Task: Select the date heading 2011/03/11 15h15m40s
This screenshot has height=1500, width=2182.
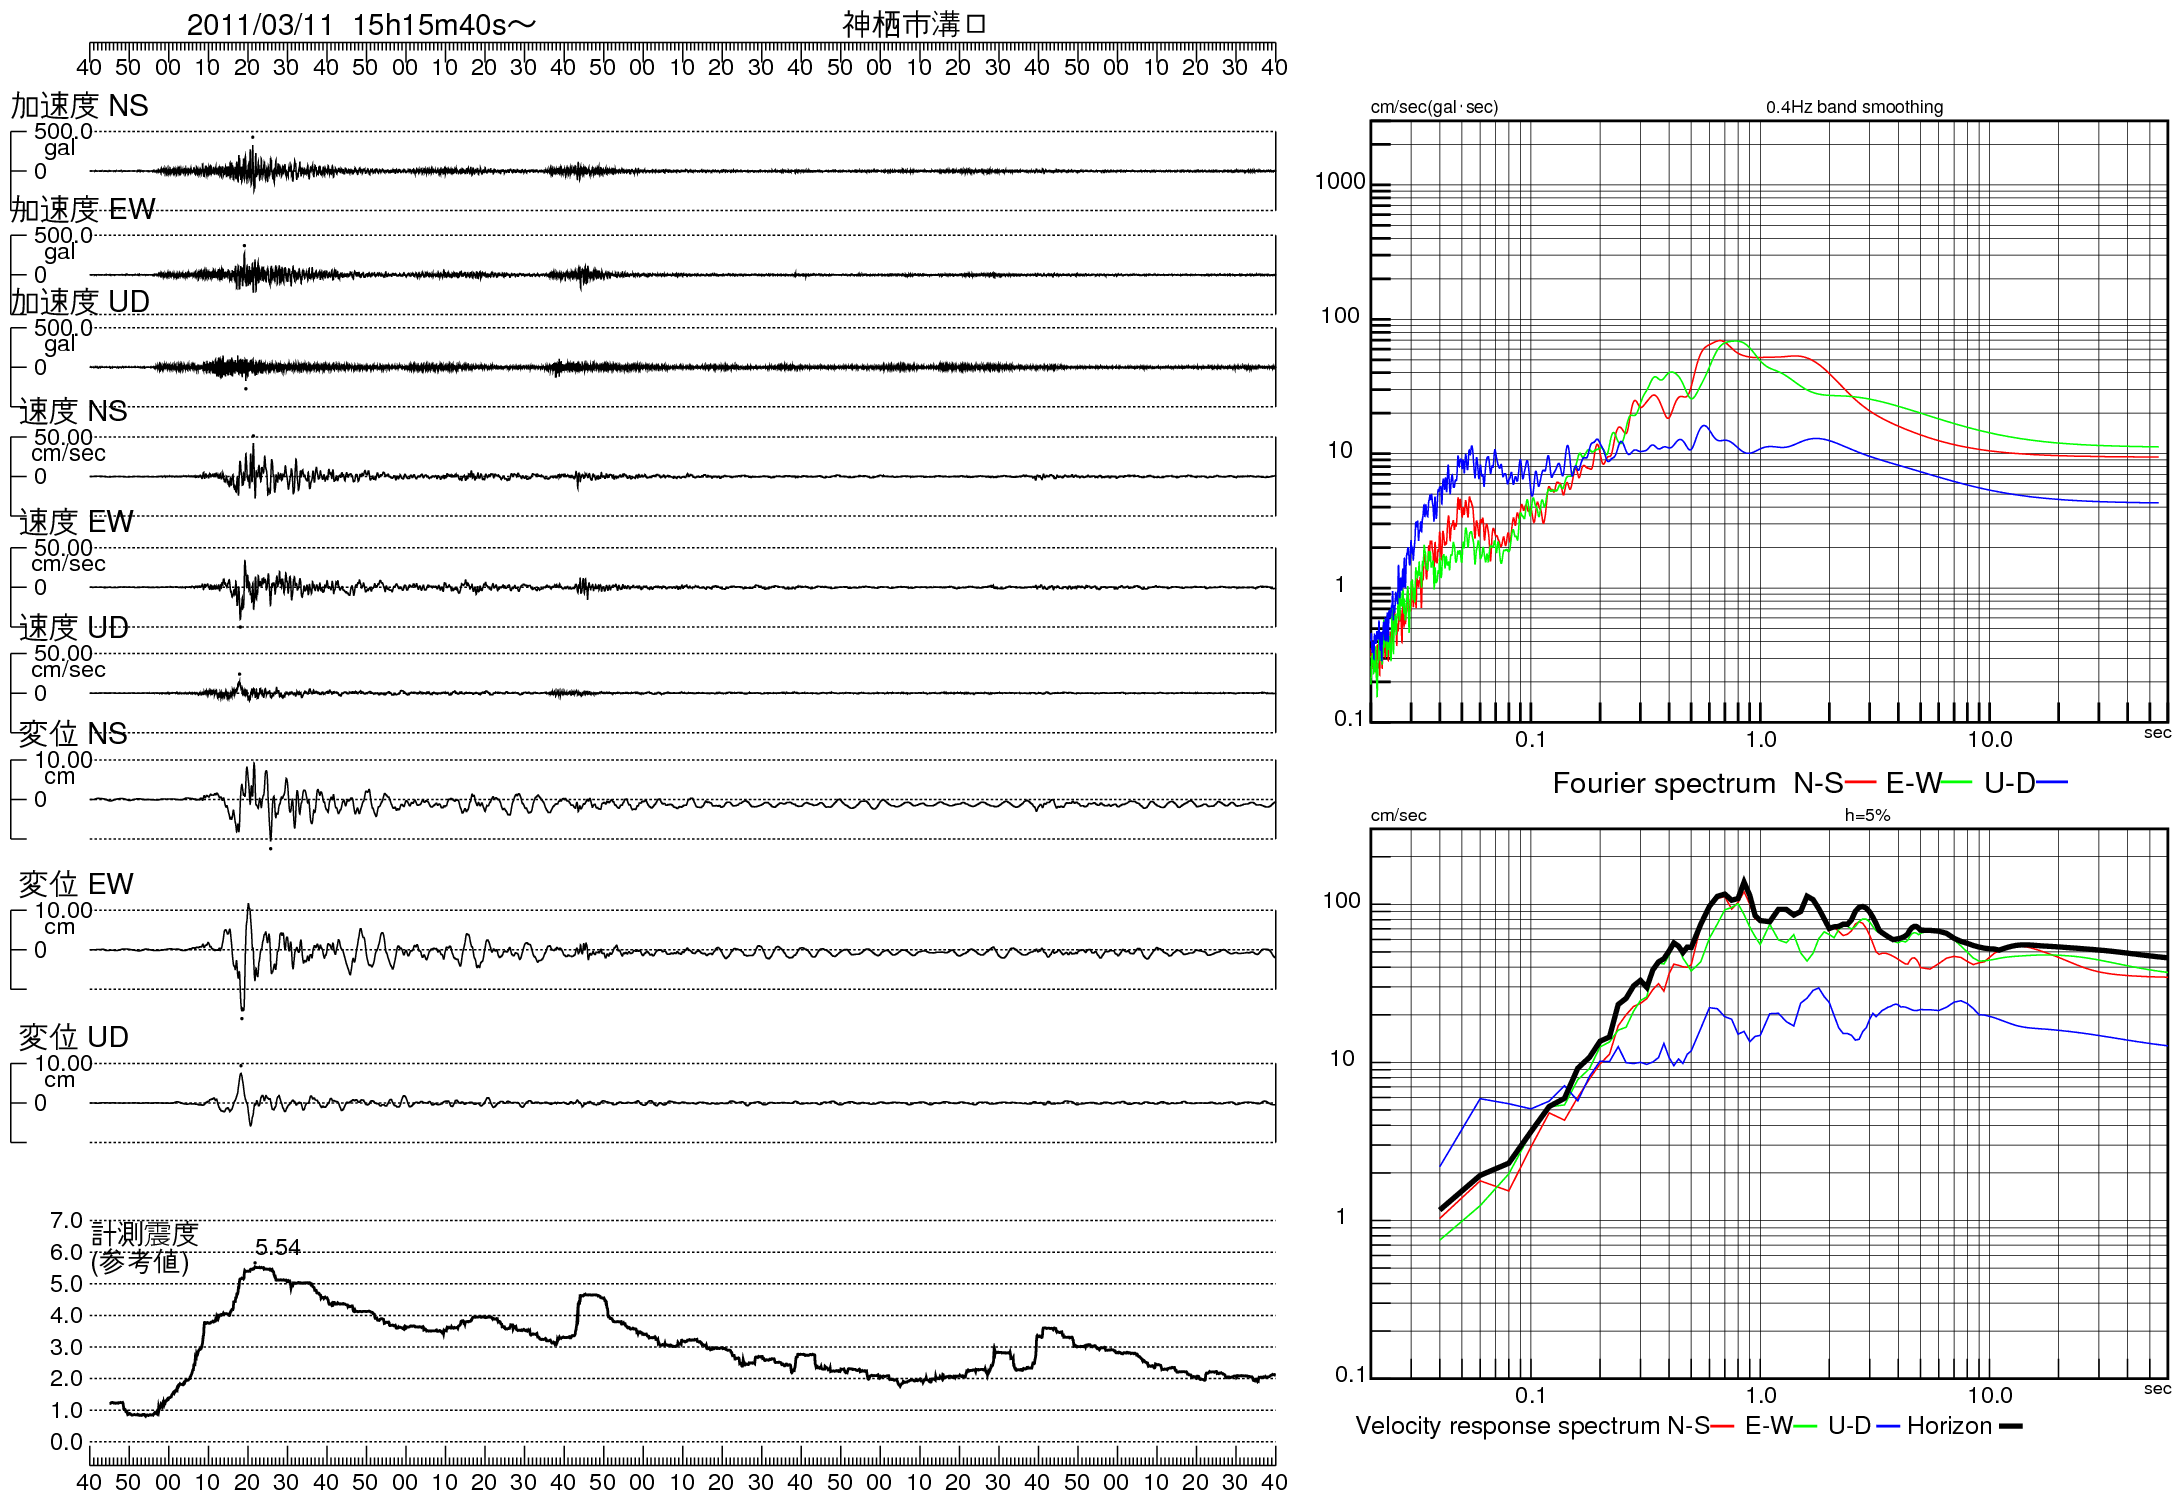Action: [x=360, y=25]
